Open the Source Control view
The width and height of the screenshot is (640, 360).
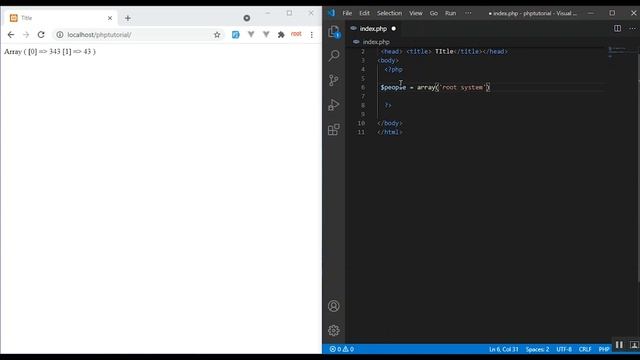[x=333, y=80]
